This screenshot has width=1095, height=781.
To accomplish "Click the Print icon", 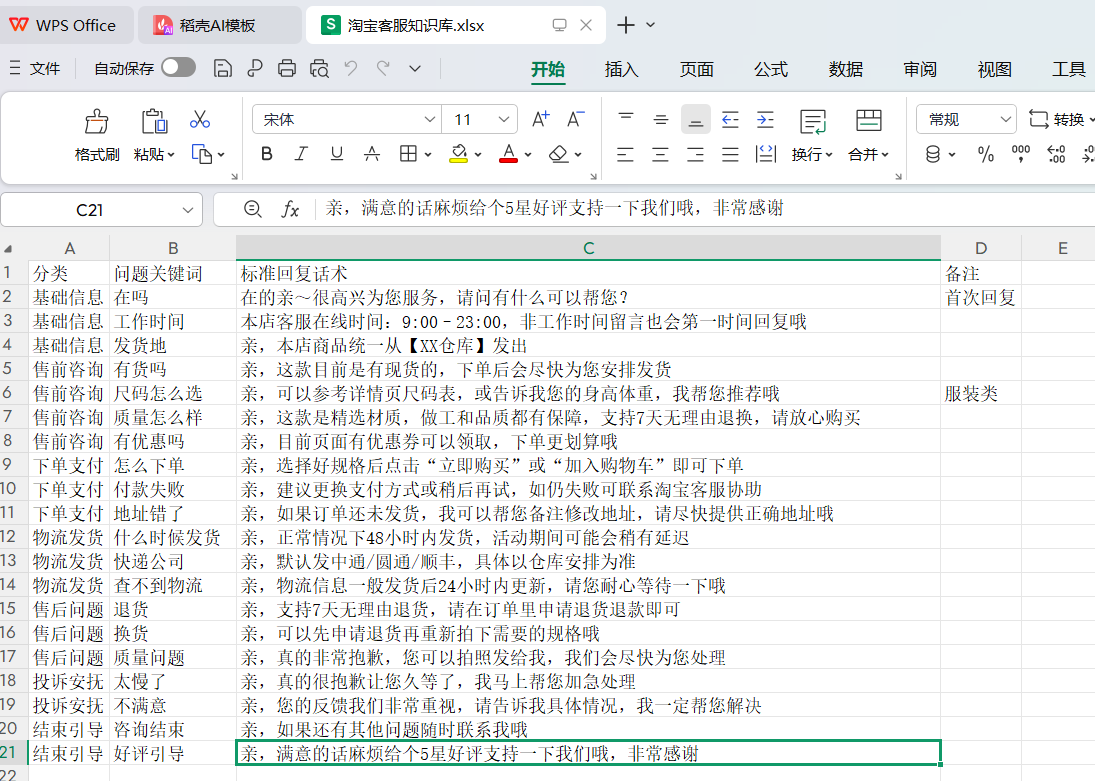I will [286, 68].
